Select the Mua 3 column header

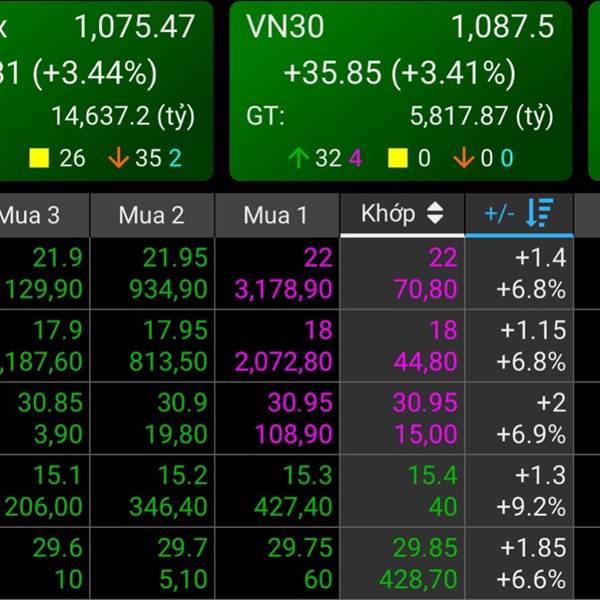[x=44, y=215]
